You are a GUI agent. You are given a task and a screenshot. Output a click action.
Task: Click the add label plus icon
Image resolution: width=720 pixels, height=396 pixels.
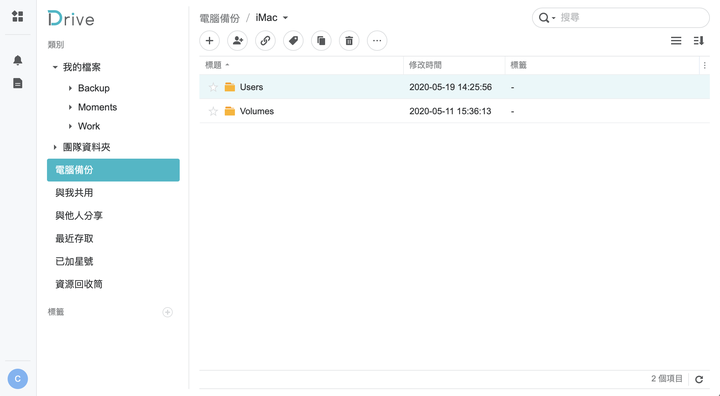tap(168, 312)
